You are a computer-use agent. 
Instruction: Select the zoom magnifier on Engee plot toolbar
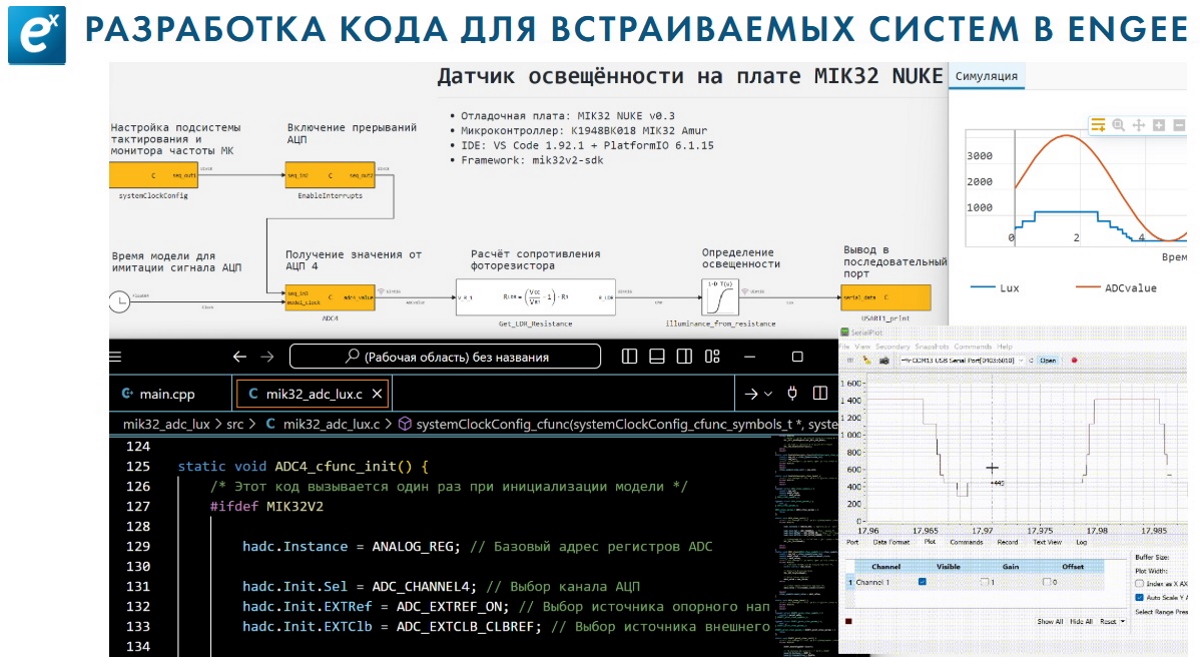[1119, 125]
